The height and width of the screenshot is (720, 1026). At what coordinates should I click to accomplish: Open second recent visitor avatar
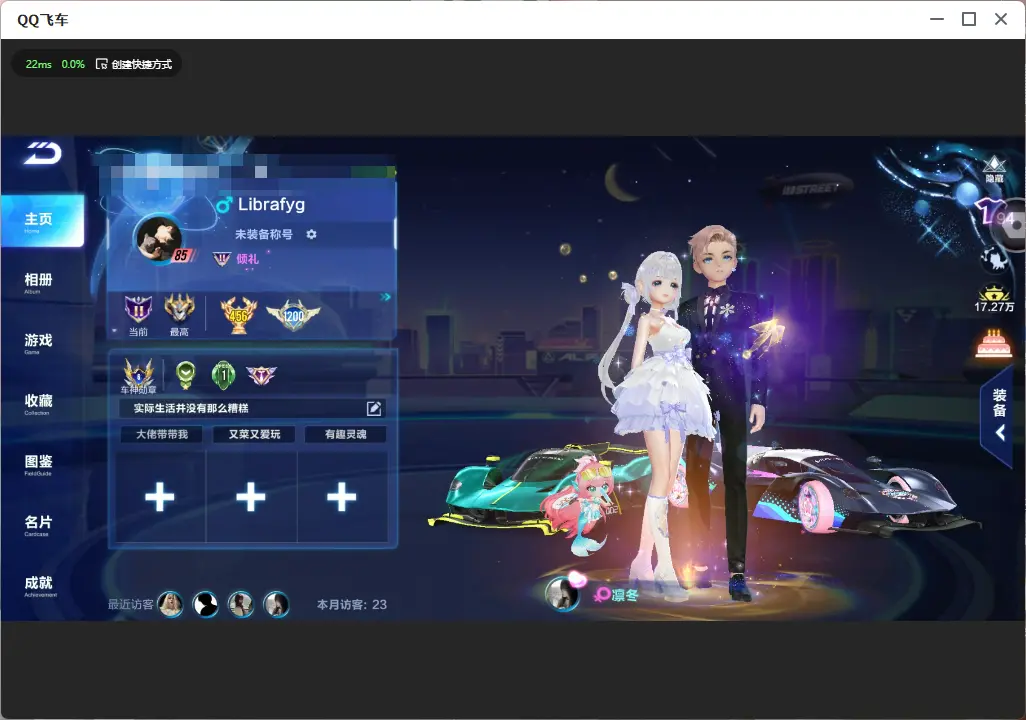(x=205, y=605)
